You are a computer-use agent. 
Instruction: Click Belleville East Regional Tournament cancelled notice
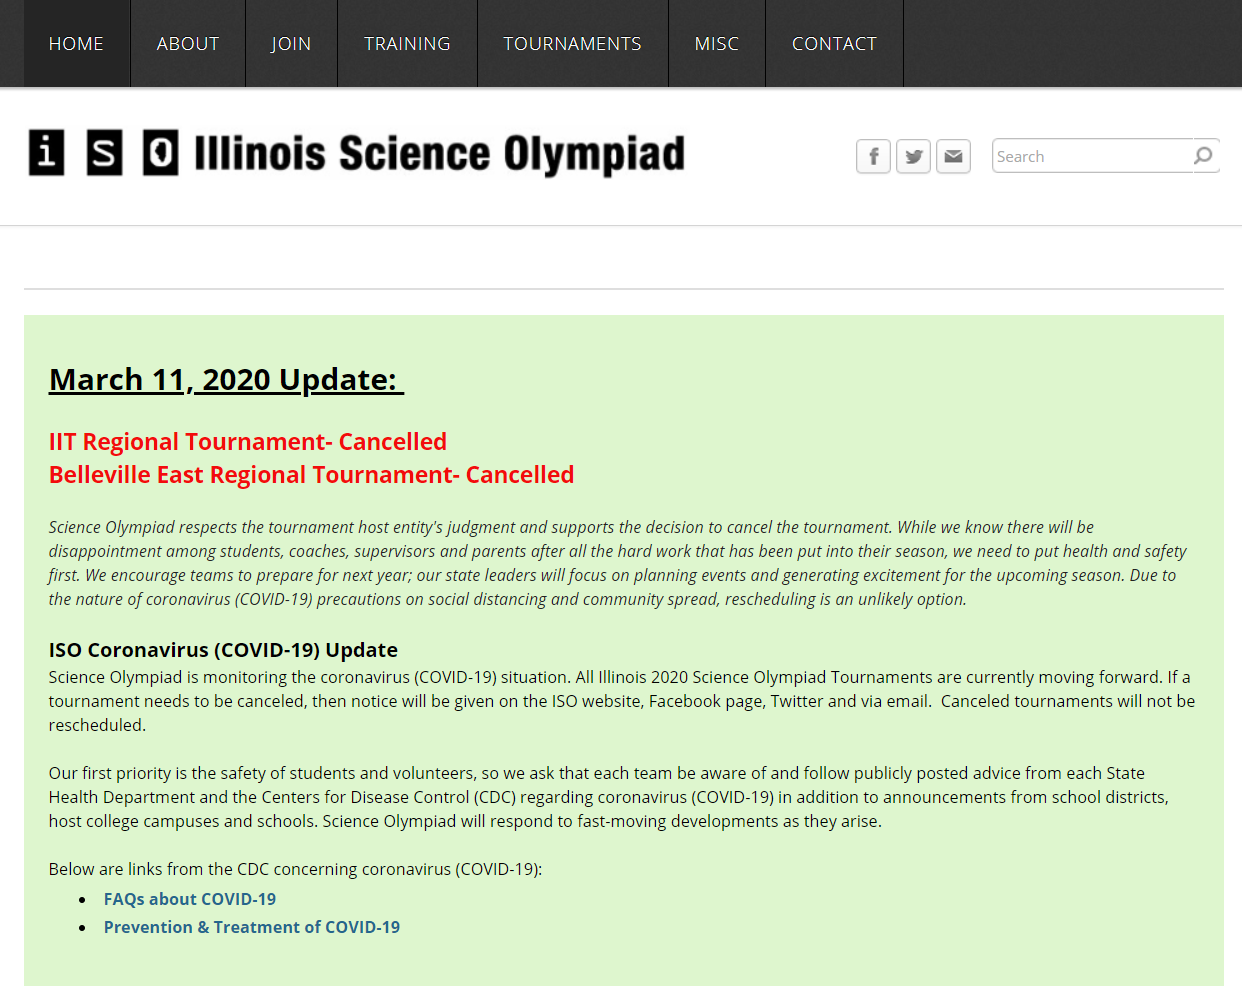311,475
